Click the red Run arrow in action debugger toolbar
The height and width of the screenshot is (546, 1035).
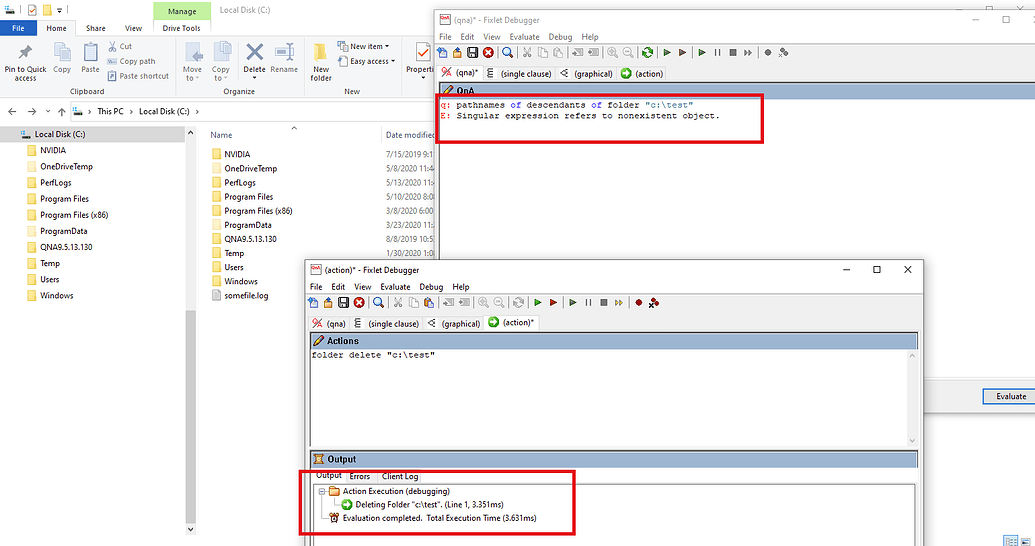point(554,302)
